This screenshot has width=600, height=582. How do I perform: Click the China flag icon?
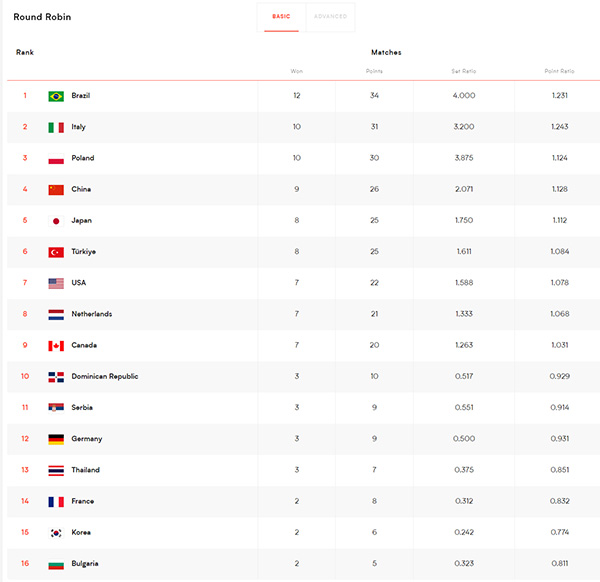click(x=56, y=190)
